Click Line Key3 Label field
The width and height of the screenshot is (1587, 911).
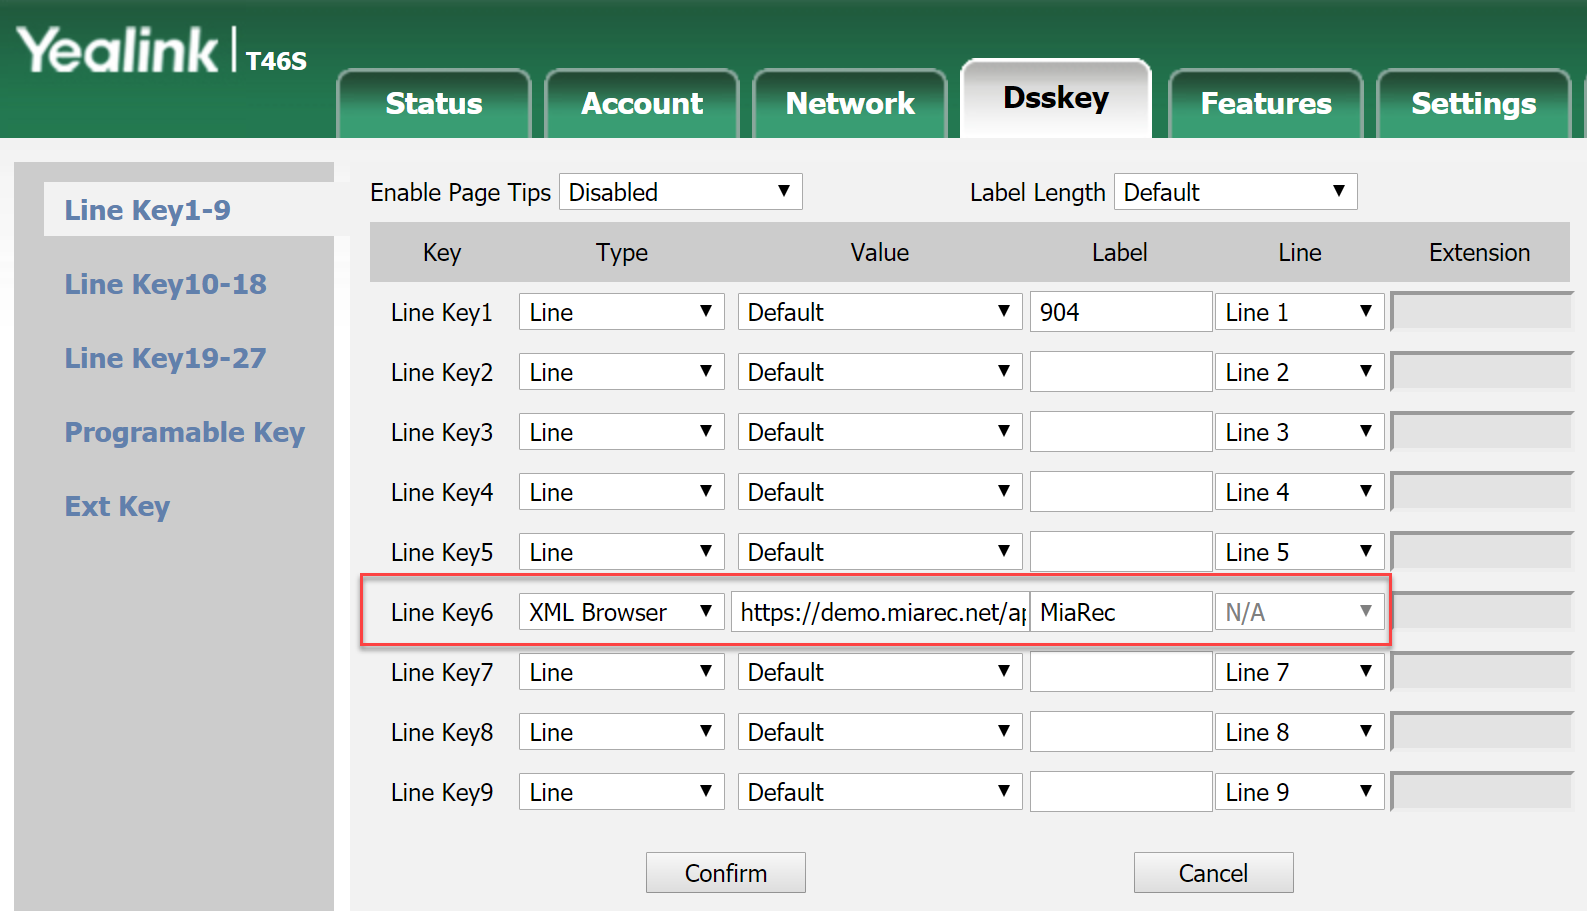click(1121, 432)
